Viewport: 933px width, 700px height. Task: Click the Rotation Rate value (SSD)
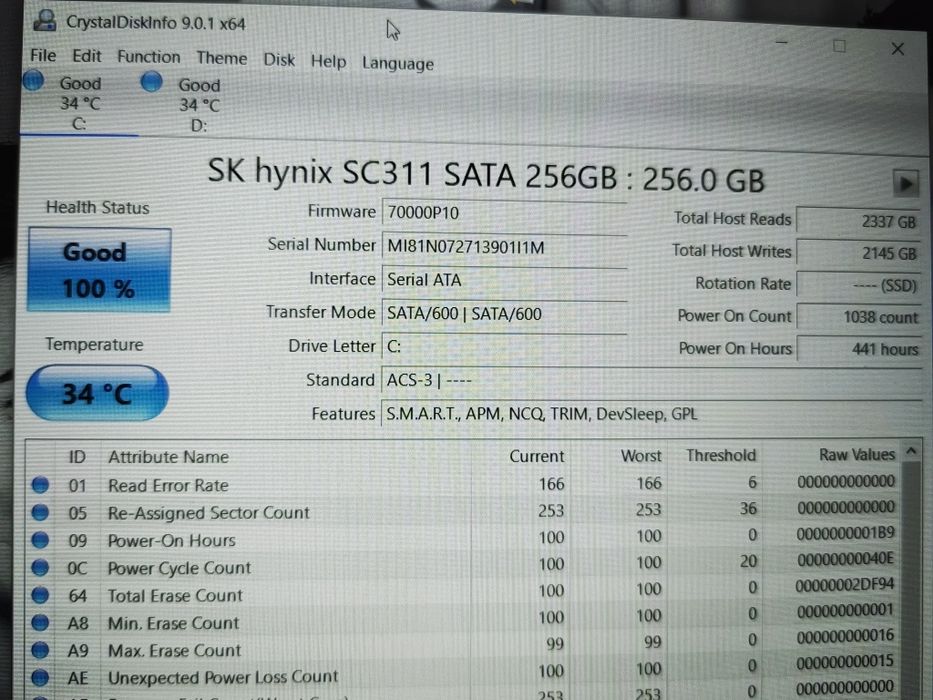click(859, 286)
